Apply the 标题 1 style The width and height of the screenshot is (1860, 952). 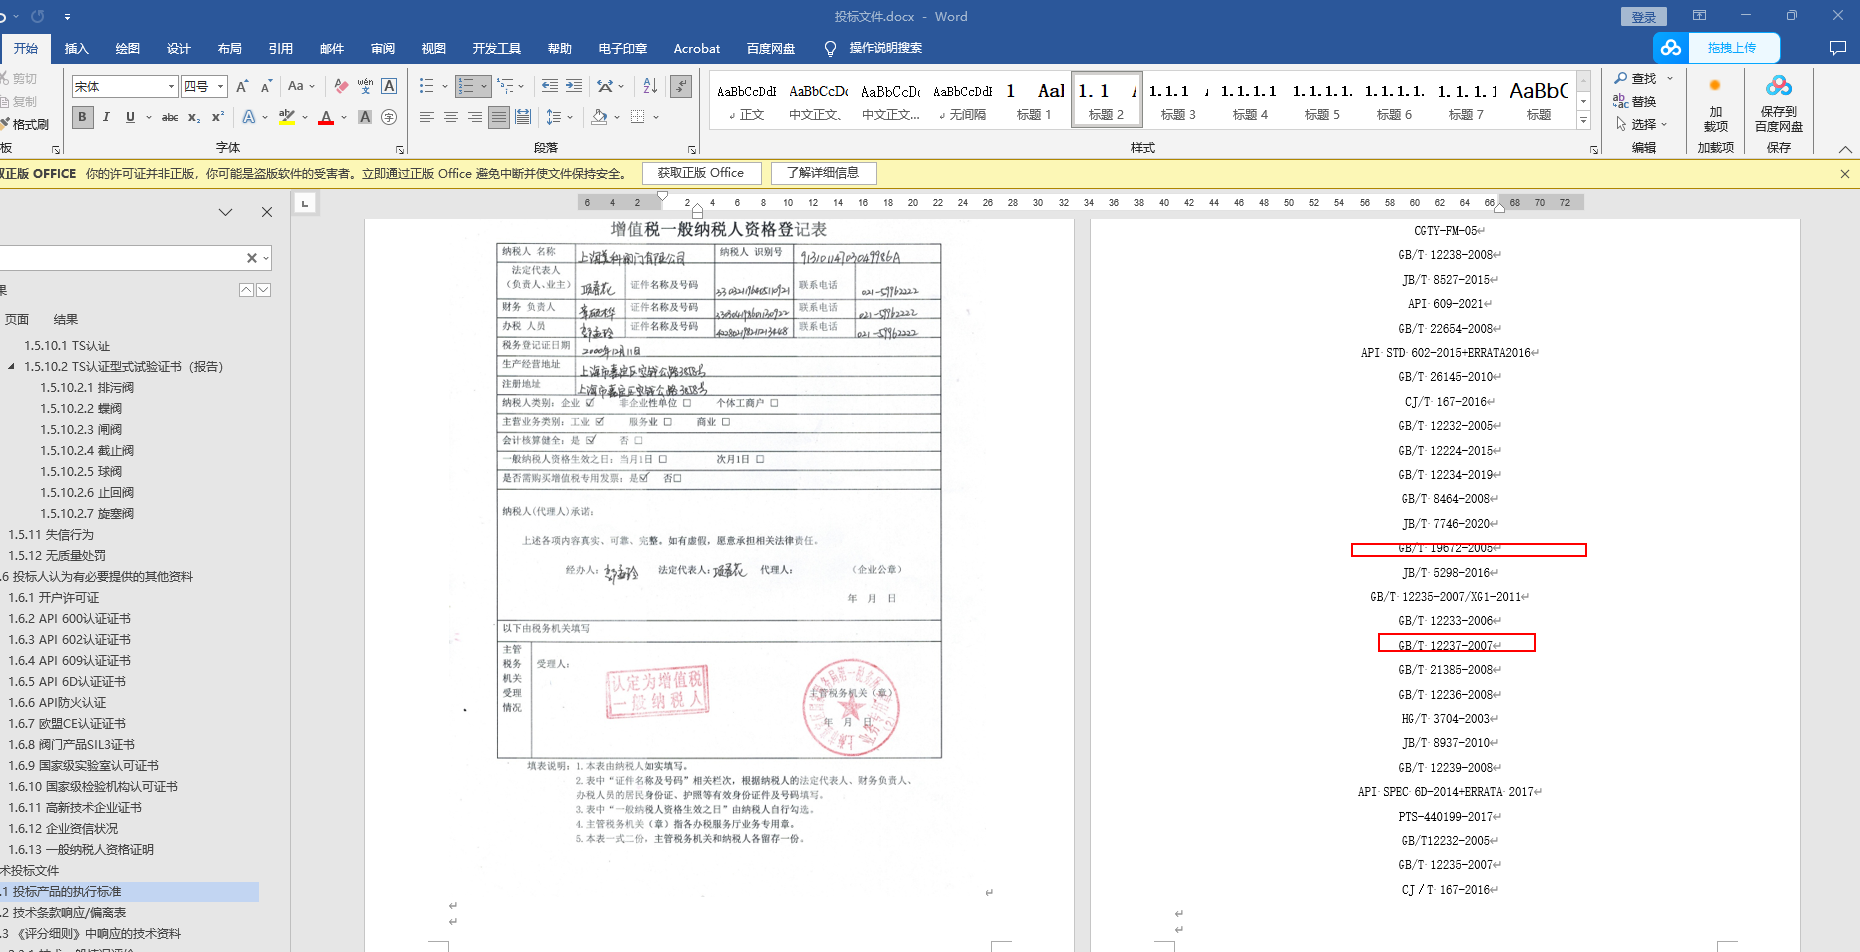(1034, 100)
